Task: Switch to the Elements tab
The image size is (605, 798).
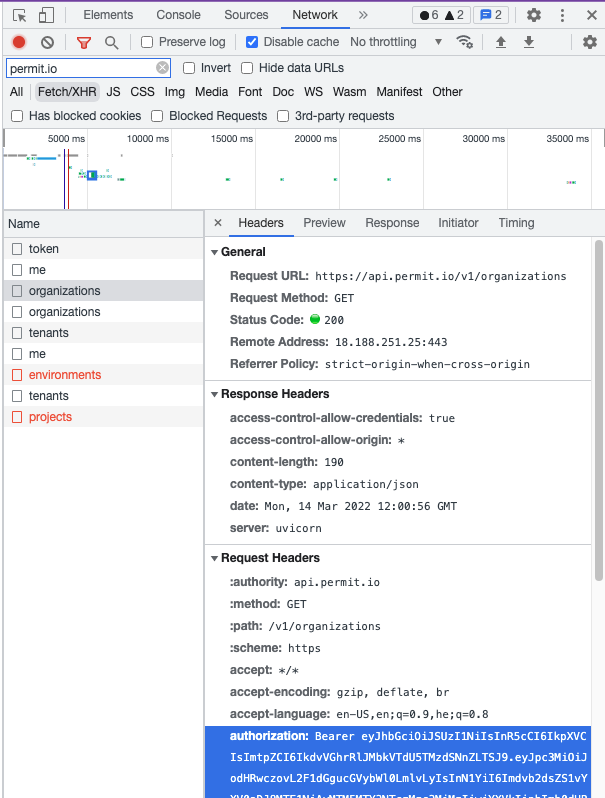Action: (108, 15)
